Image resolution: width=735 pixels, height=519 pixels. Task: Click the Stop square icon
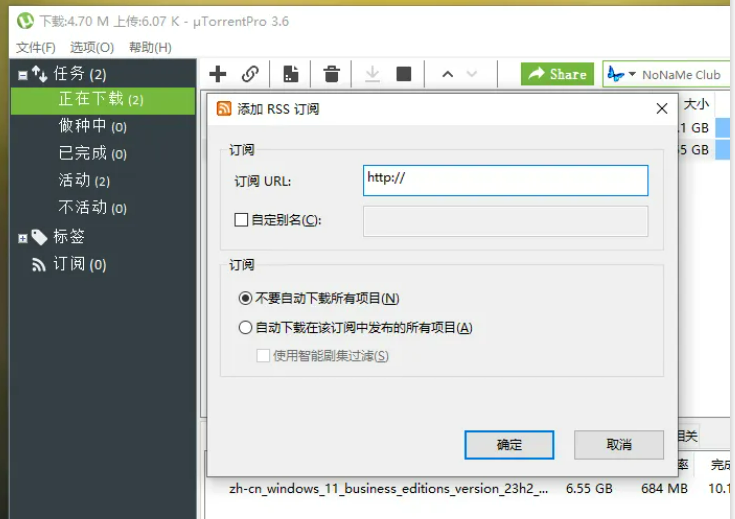tap(404, 74)
